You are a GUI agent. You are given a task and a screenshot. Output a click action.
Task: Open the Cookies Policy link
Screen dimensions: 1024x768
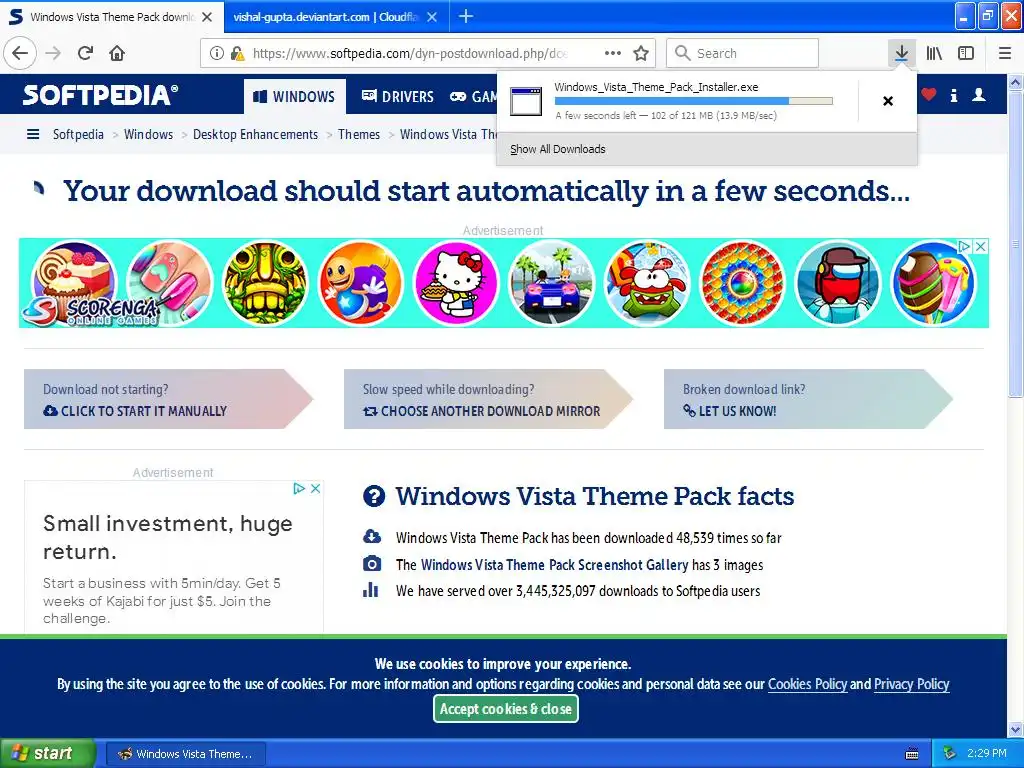point(807,684)
